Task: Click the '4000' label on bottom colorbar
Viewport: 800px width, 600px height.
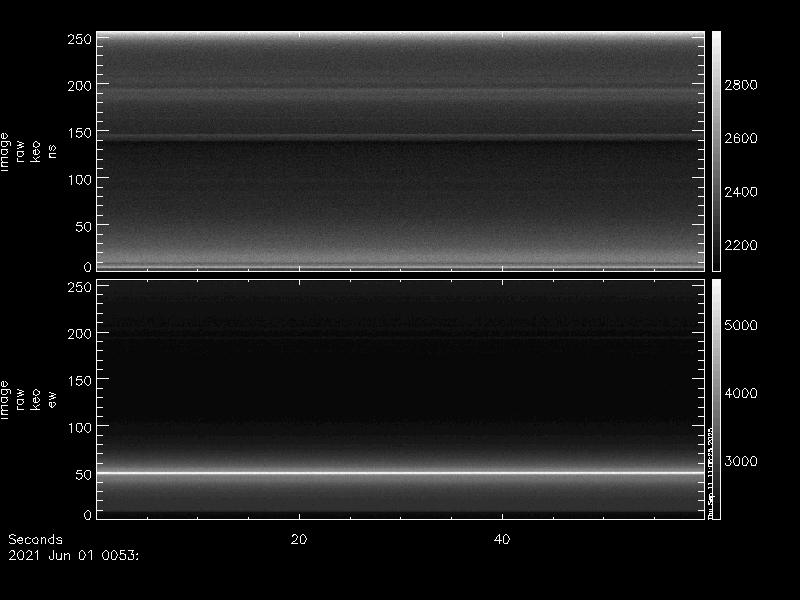Action: pyautogui.click(x=741, y=393)
